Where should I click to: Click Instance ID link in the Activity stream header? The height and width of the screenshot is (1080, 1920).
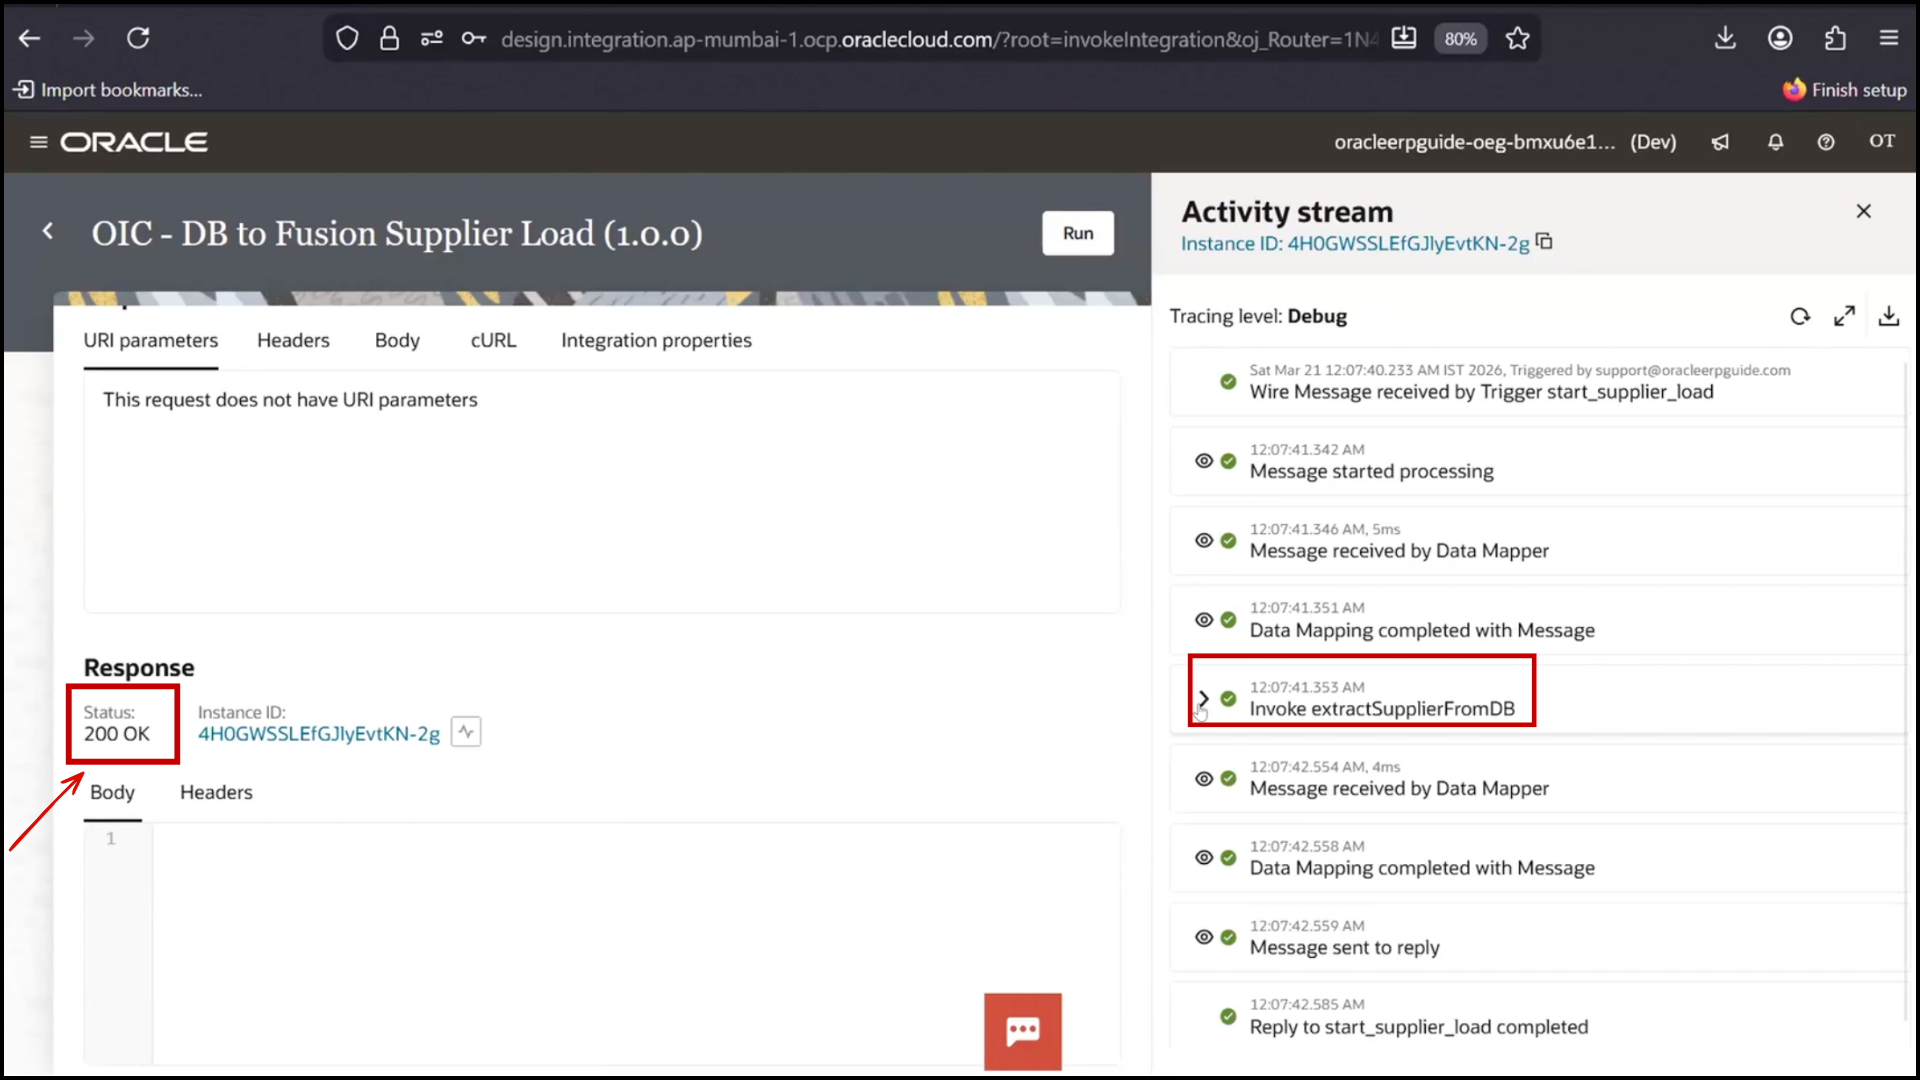pyautogui.click(x=1355, y=244)
